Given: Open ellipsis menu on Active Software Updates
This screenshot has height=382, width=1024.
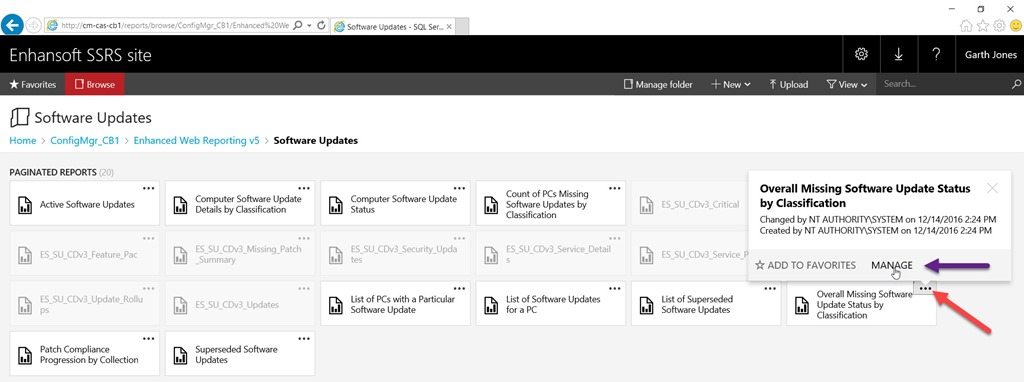Looking at the screenshot, I should point(149,188).
